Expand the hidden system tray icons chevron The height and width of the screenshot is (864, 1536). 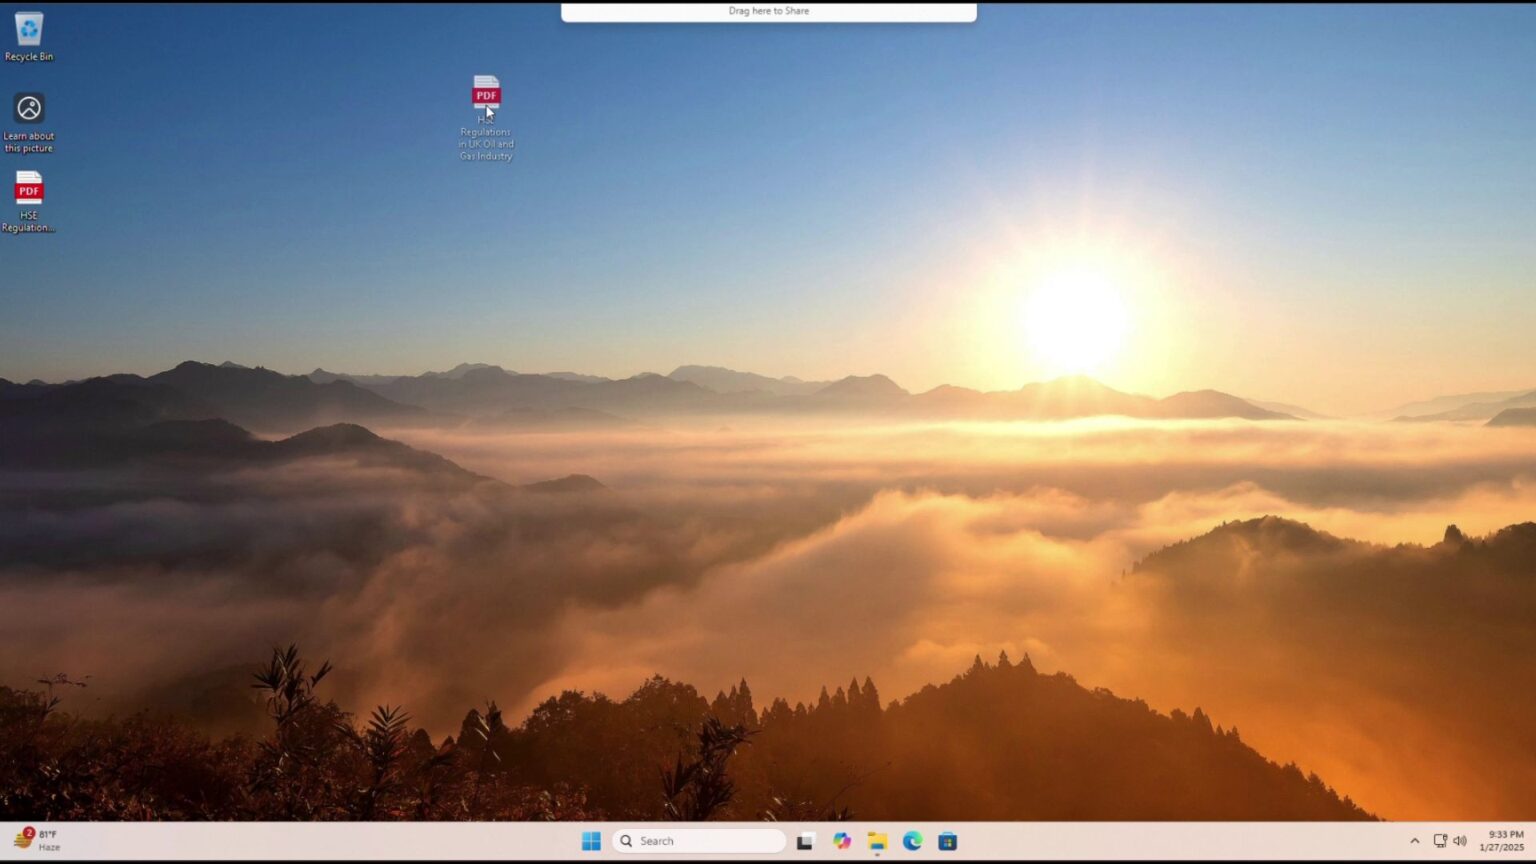1414,841
